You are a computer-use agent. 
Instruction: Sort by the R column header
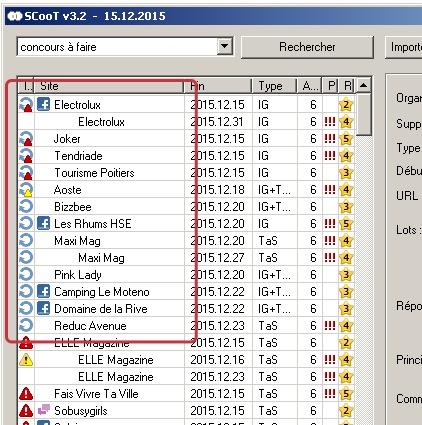pyautogui.click(x=347, y=86)
